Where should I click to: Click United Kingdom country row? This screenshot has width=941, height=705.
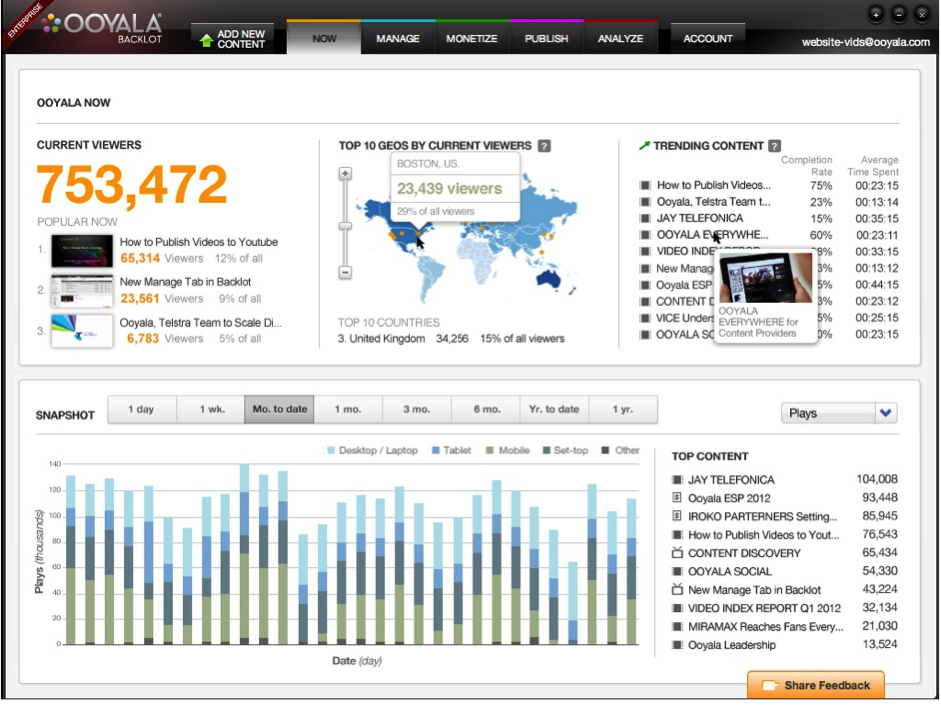pyautogui.click(x=451, y=338)
